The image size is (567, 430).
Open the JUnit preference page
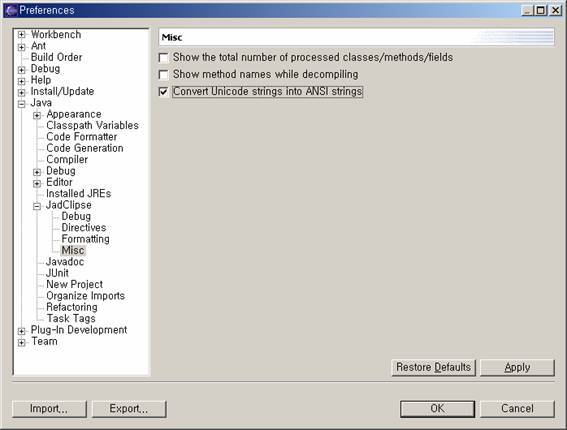click(x=57, y=273)
